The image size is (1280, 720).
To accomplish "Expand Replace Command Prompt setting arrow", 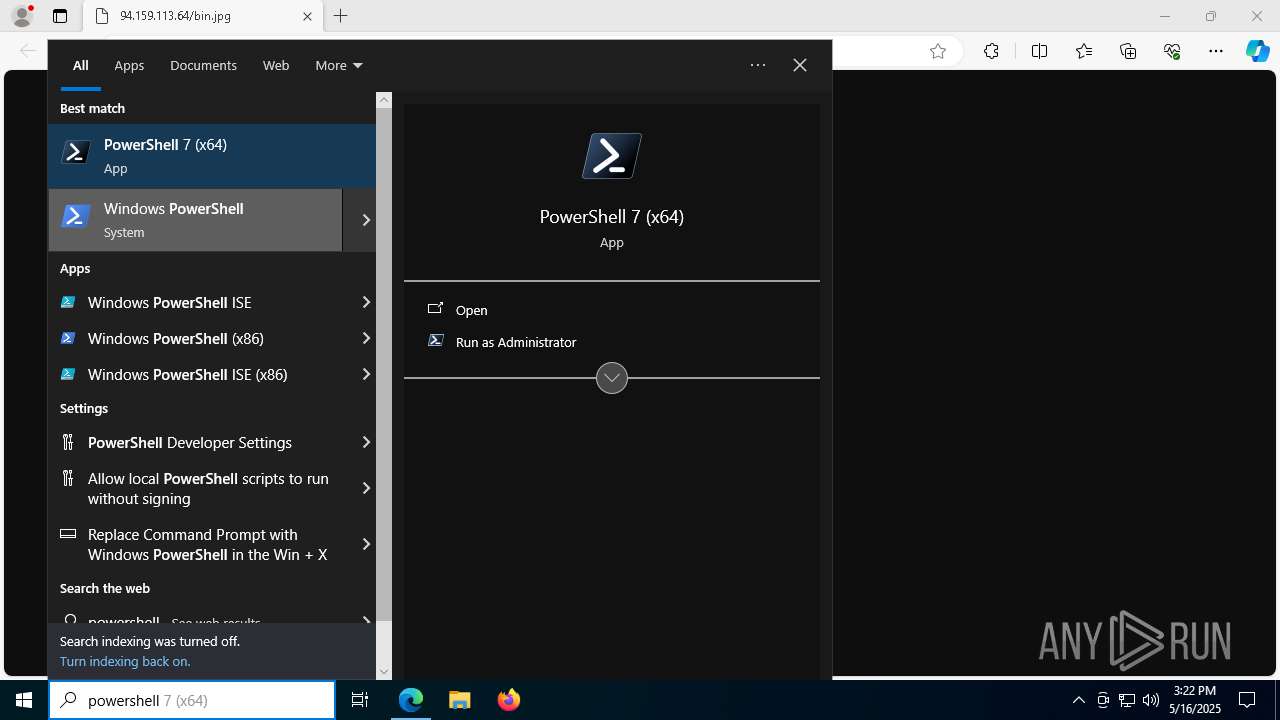I will pos(366,544).
